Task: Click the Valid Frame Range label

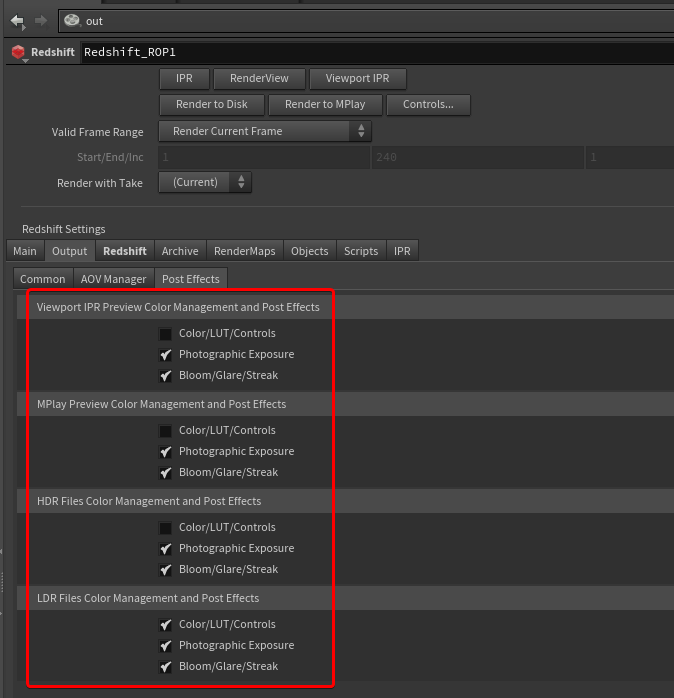Action: (x=97, y=132)
